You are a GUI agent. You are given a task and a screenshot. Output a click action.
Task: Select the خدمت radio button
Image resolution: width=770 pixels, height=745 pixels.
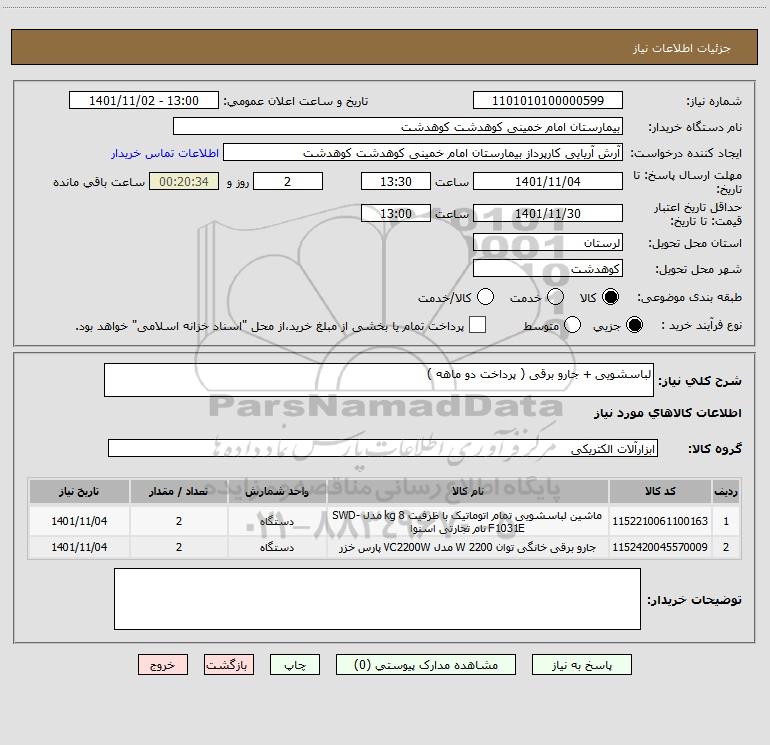[x=555, y=297]
